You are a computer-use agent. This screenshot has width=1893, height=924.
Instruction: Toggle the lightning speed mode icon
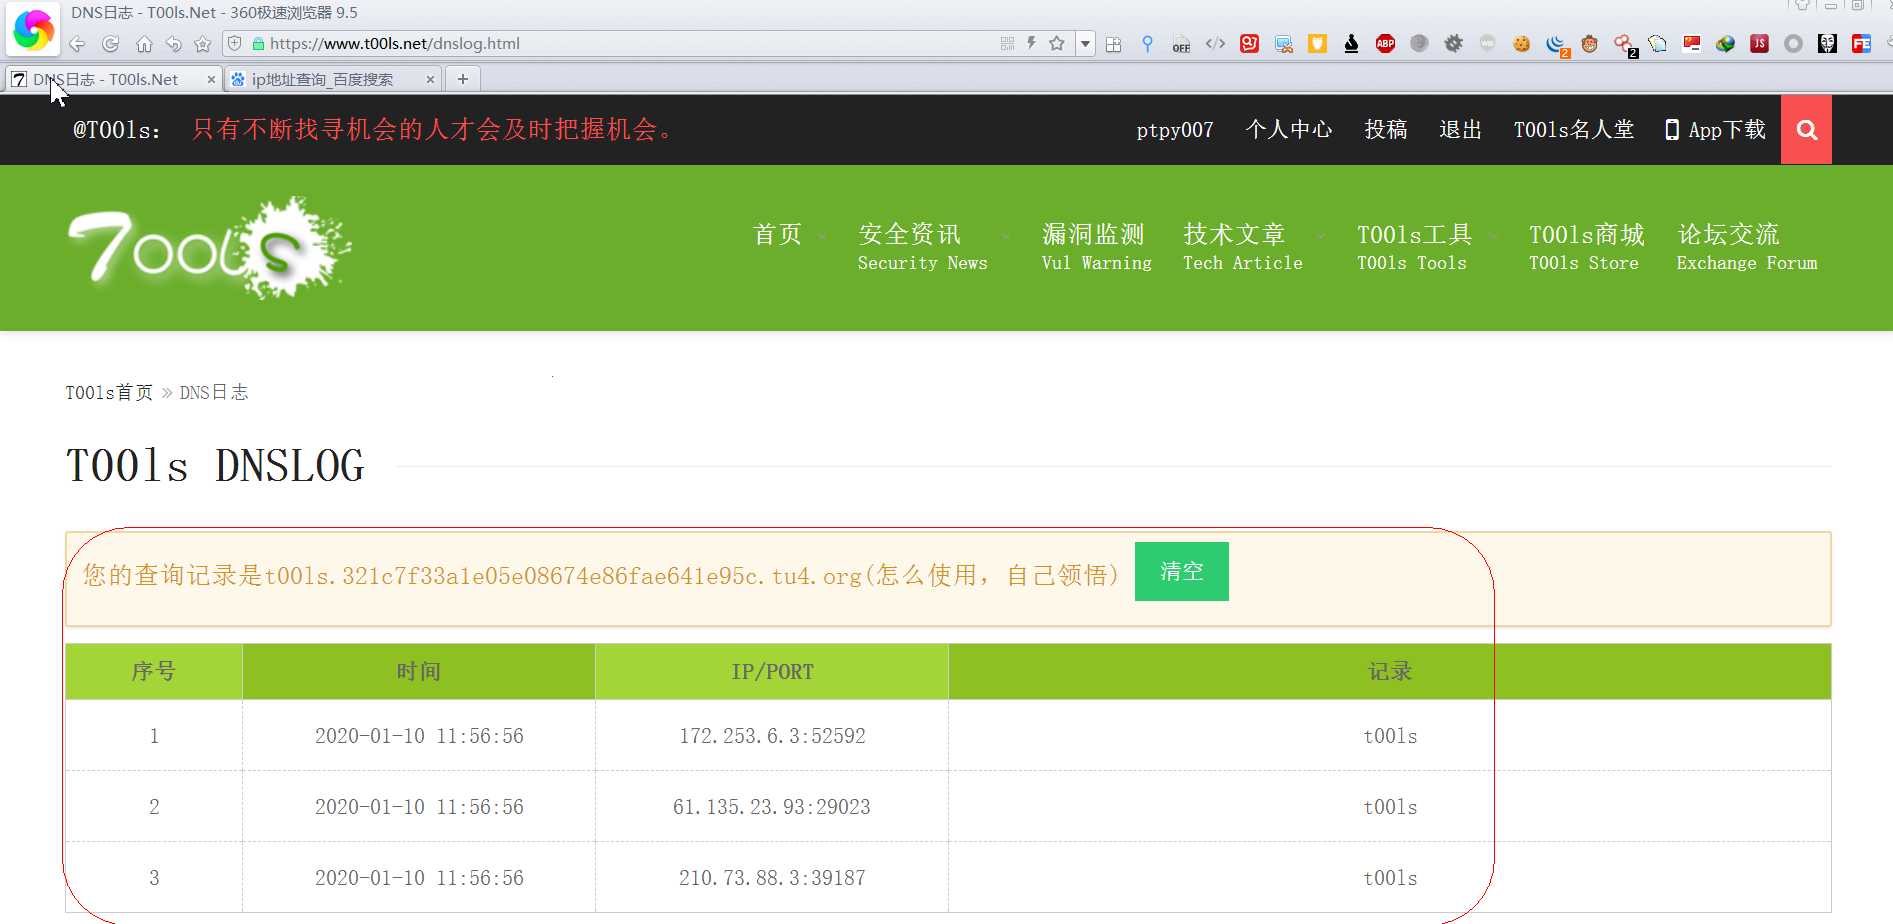point(1031,43)
